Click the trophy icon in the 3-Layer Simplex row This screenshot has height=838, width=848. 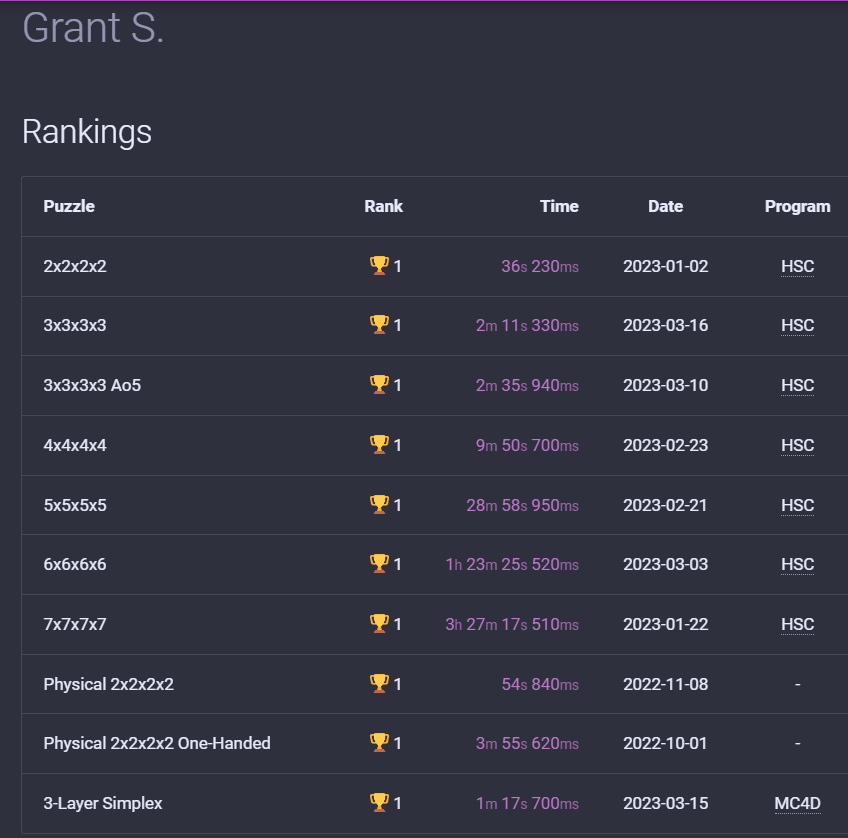pos(379,802)
